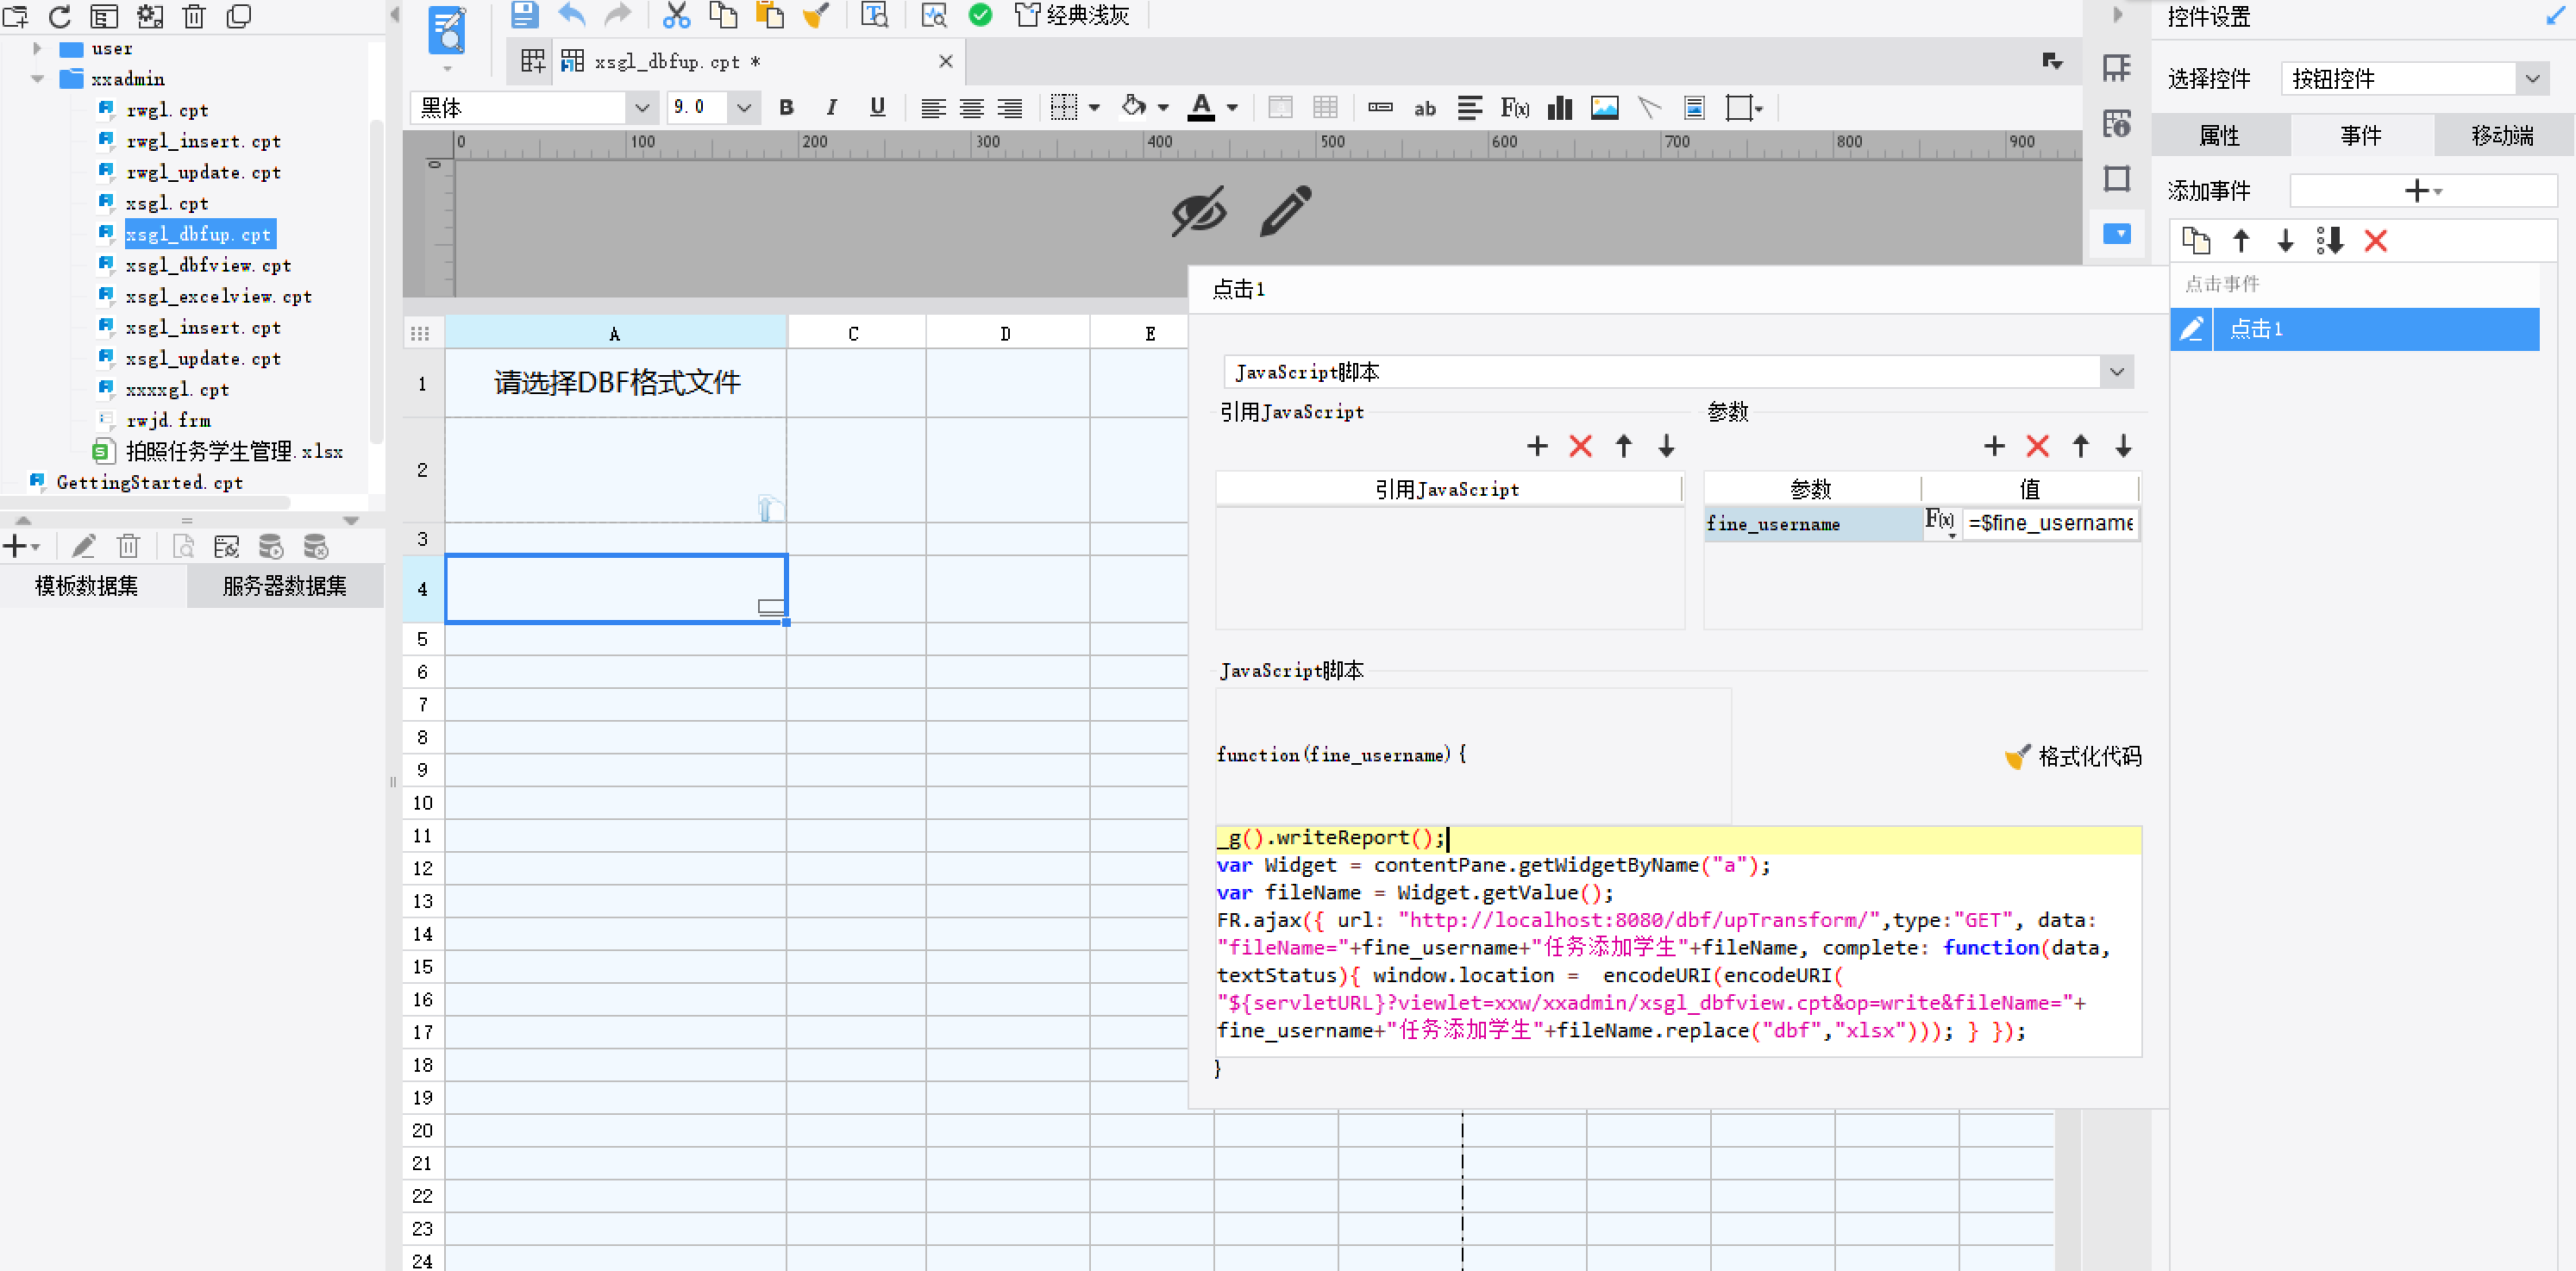
Task: Collapse the xxadmin folder
Action: pyautogui.click(x=37, y=79)
